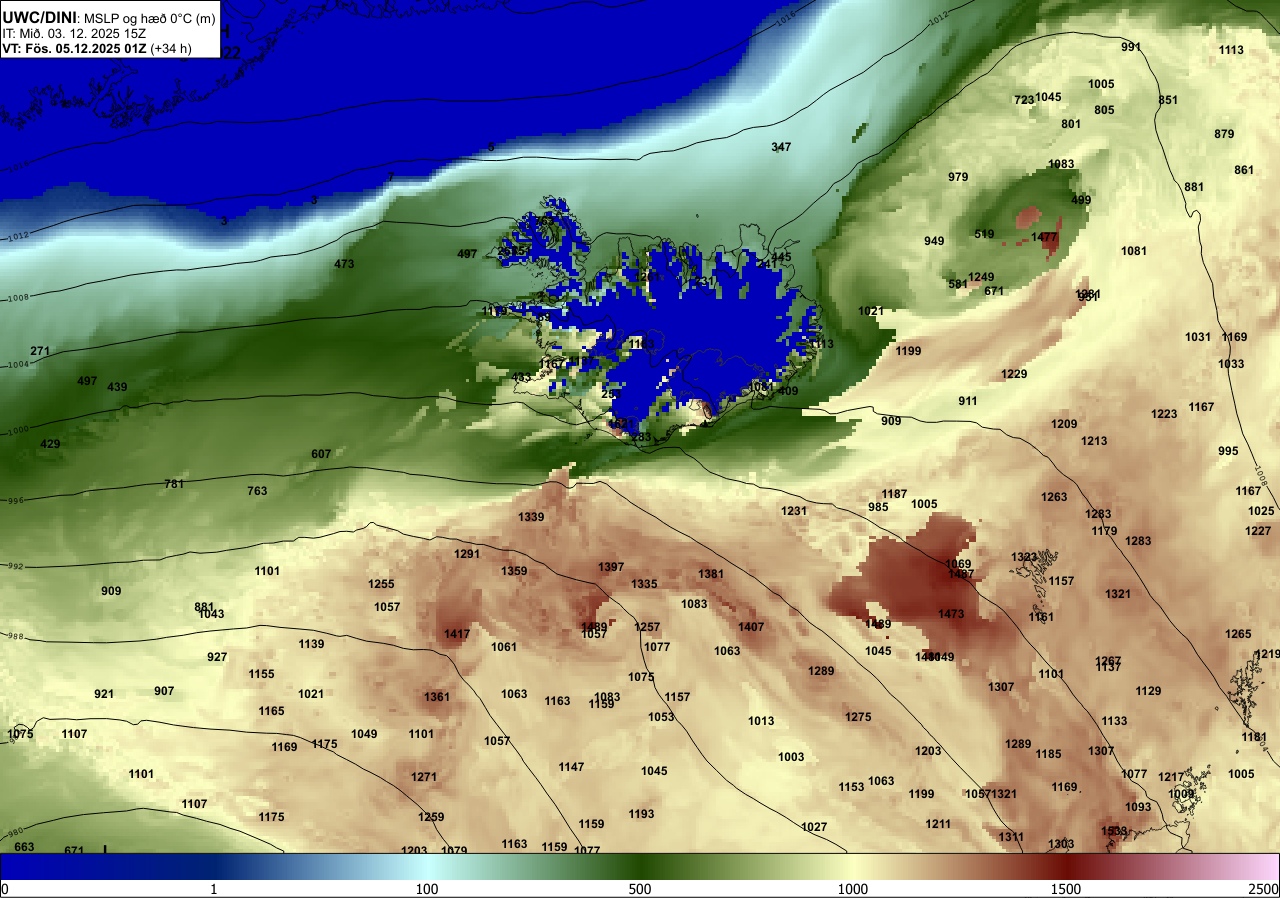Click the height value '1473'
This screenshot has height=898, width=1280.
click(951, 614)
